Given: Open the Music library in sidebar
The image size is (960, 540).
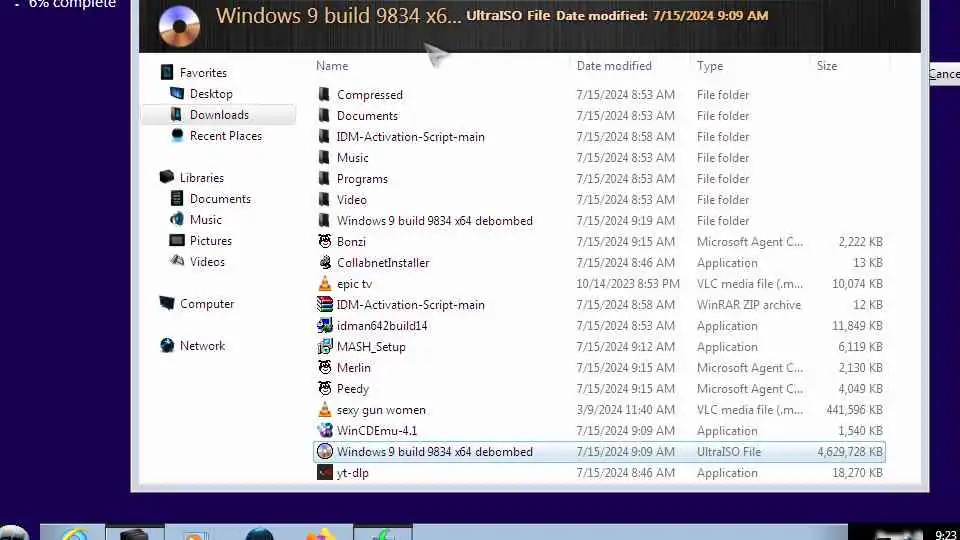Looking at the screenshot, I should [206, 219].
